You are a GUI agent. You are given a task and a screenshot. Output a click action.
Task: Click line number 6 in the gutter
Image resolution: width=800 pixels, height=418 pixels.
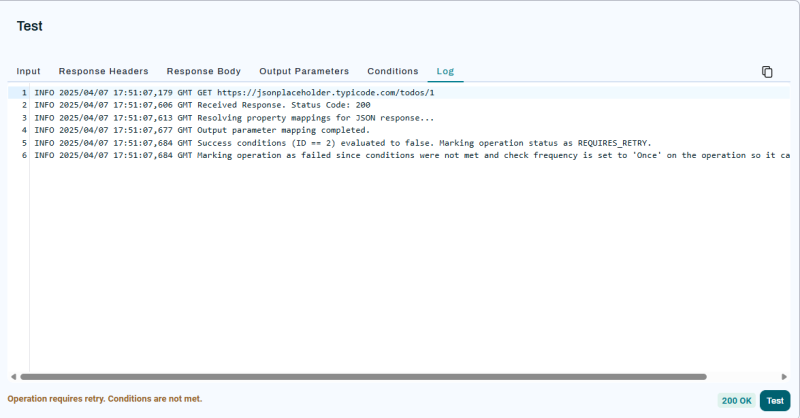point(23,155)
